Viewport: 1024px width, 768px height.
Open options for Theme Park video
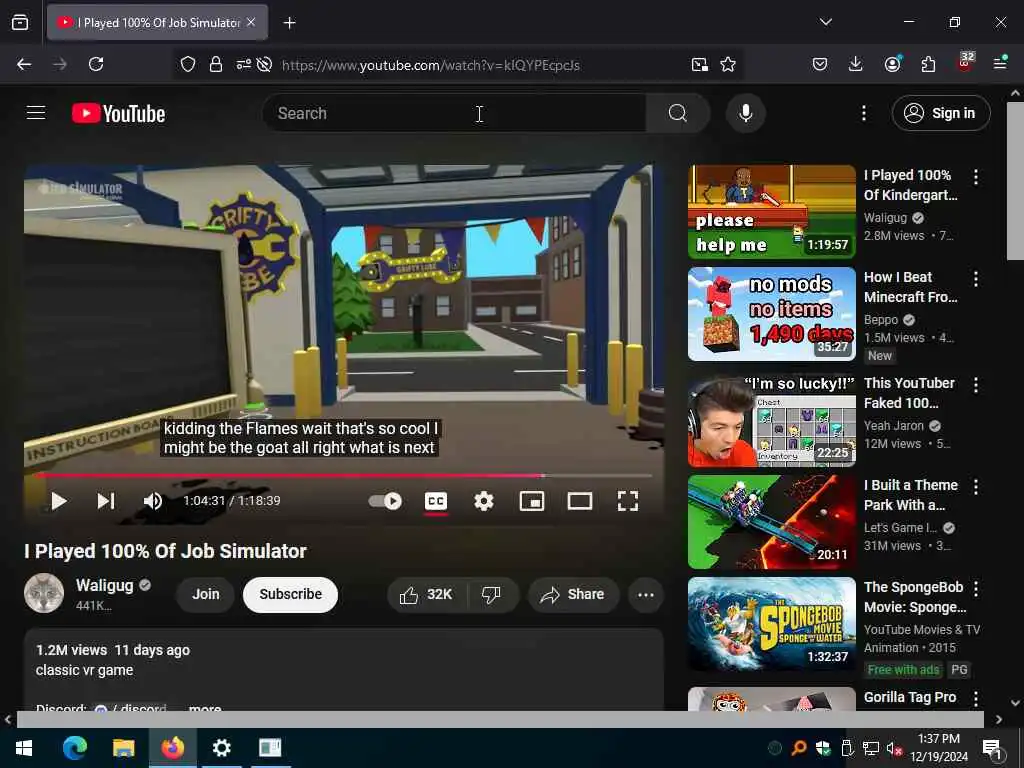976,487
